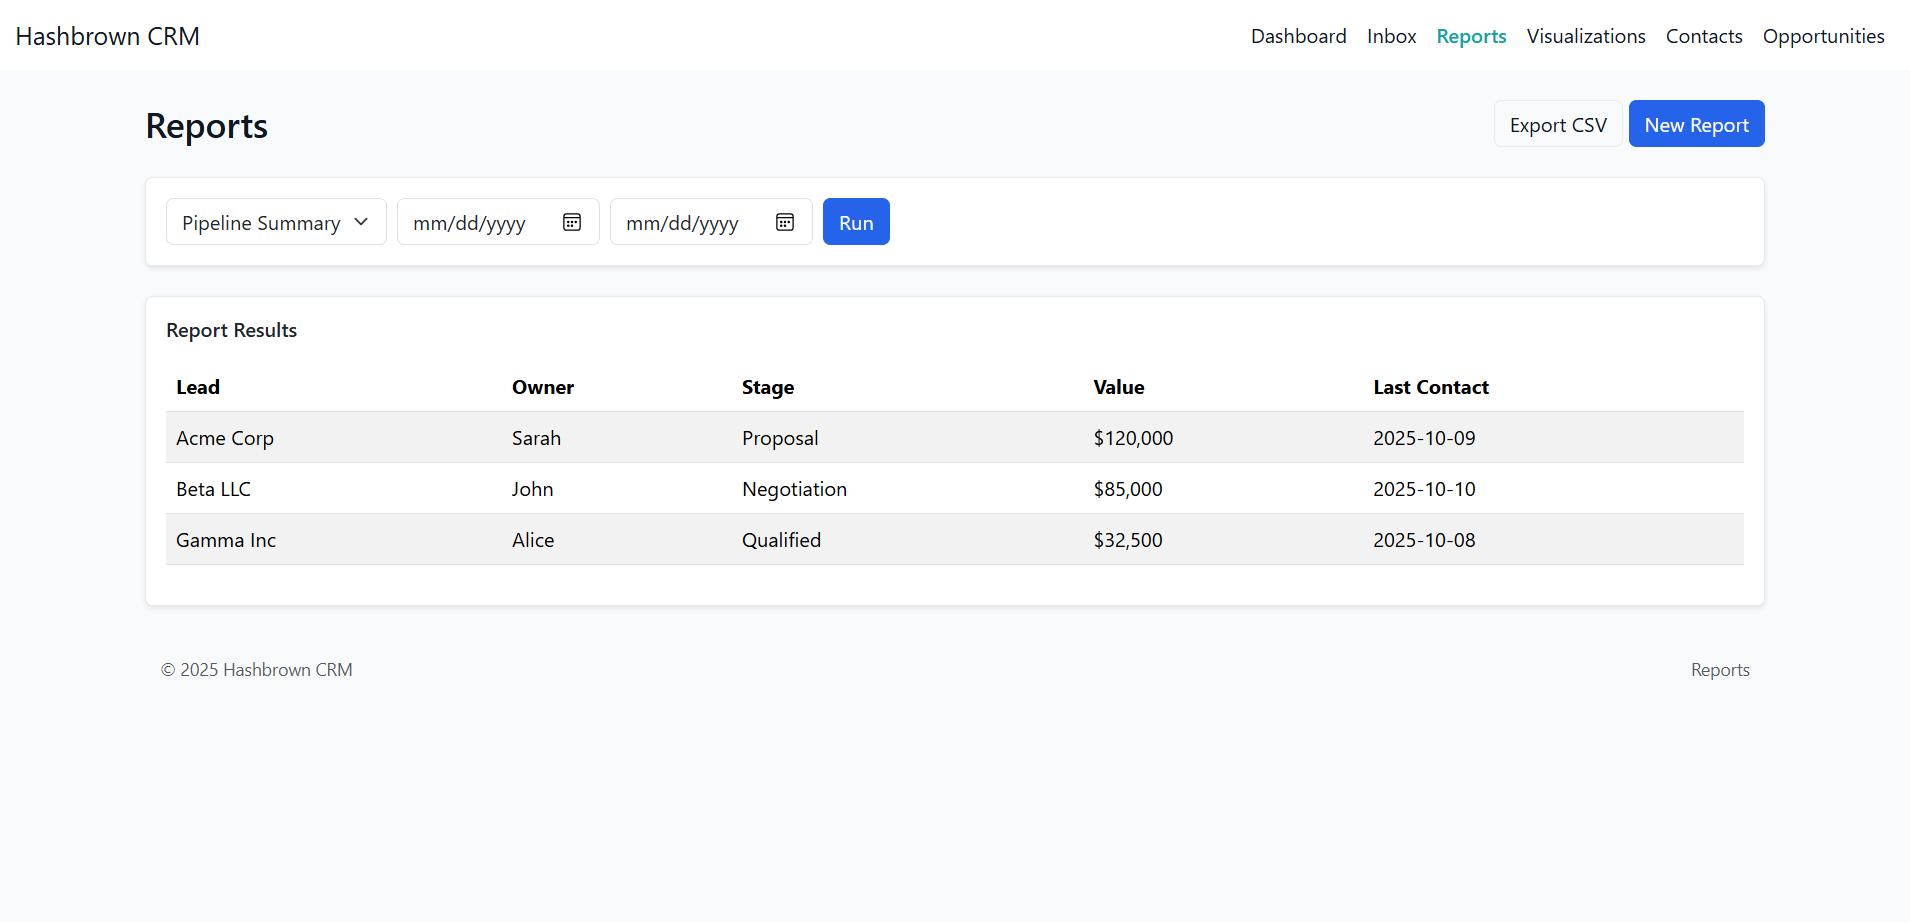Open the Opportunities page

pyautogui.click(x=1822, y=36)
